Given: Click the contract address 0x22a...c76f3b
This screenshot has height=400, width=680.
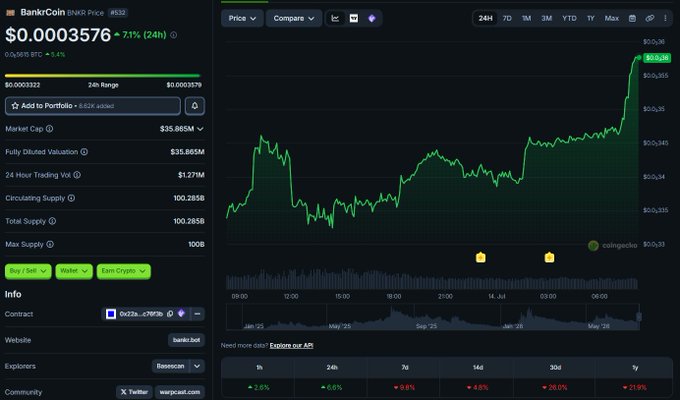Looking at the screenshot, I should [x=141, y=314].
